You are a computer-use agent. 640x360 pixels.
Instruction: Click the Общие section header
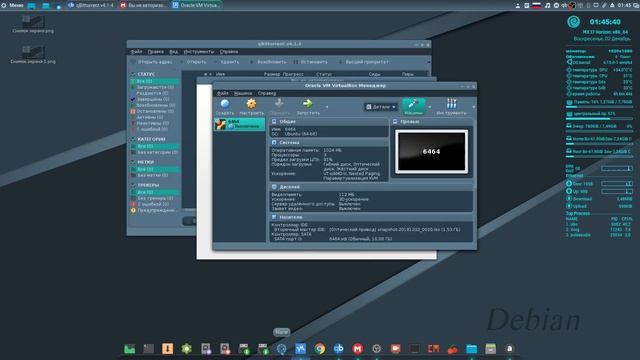tap(288, 122)
